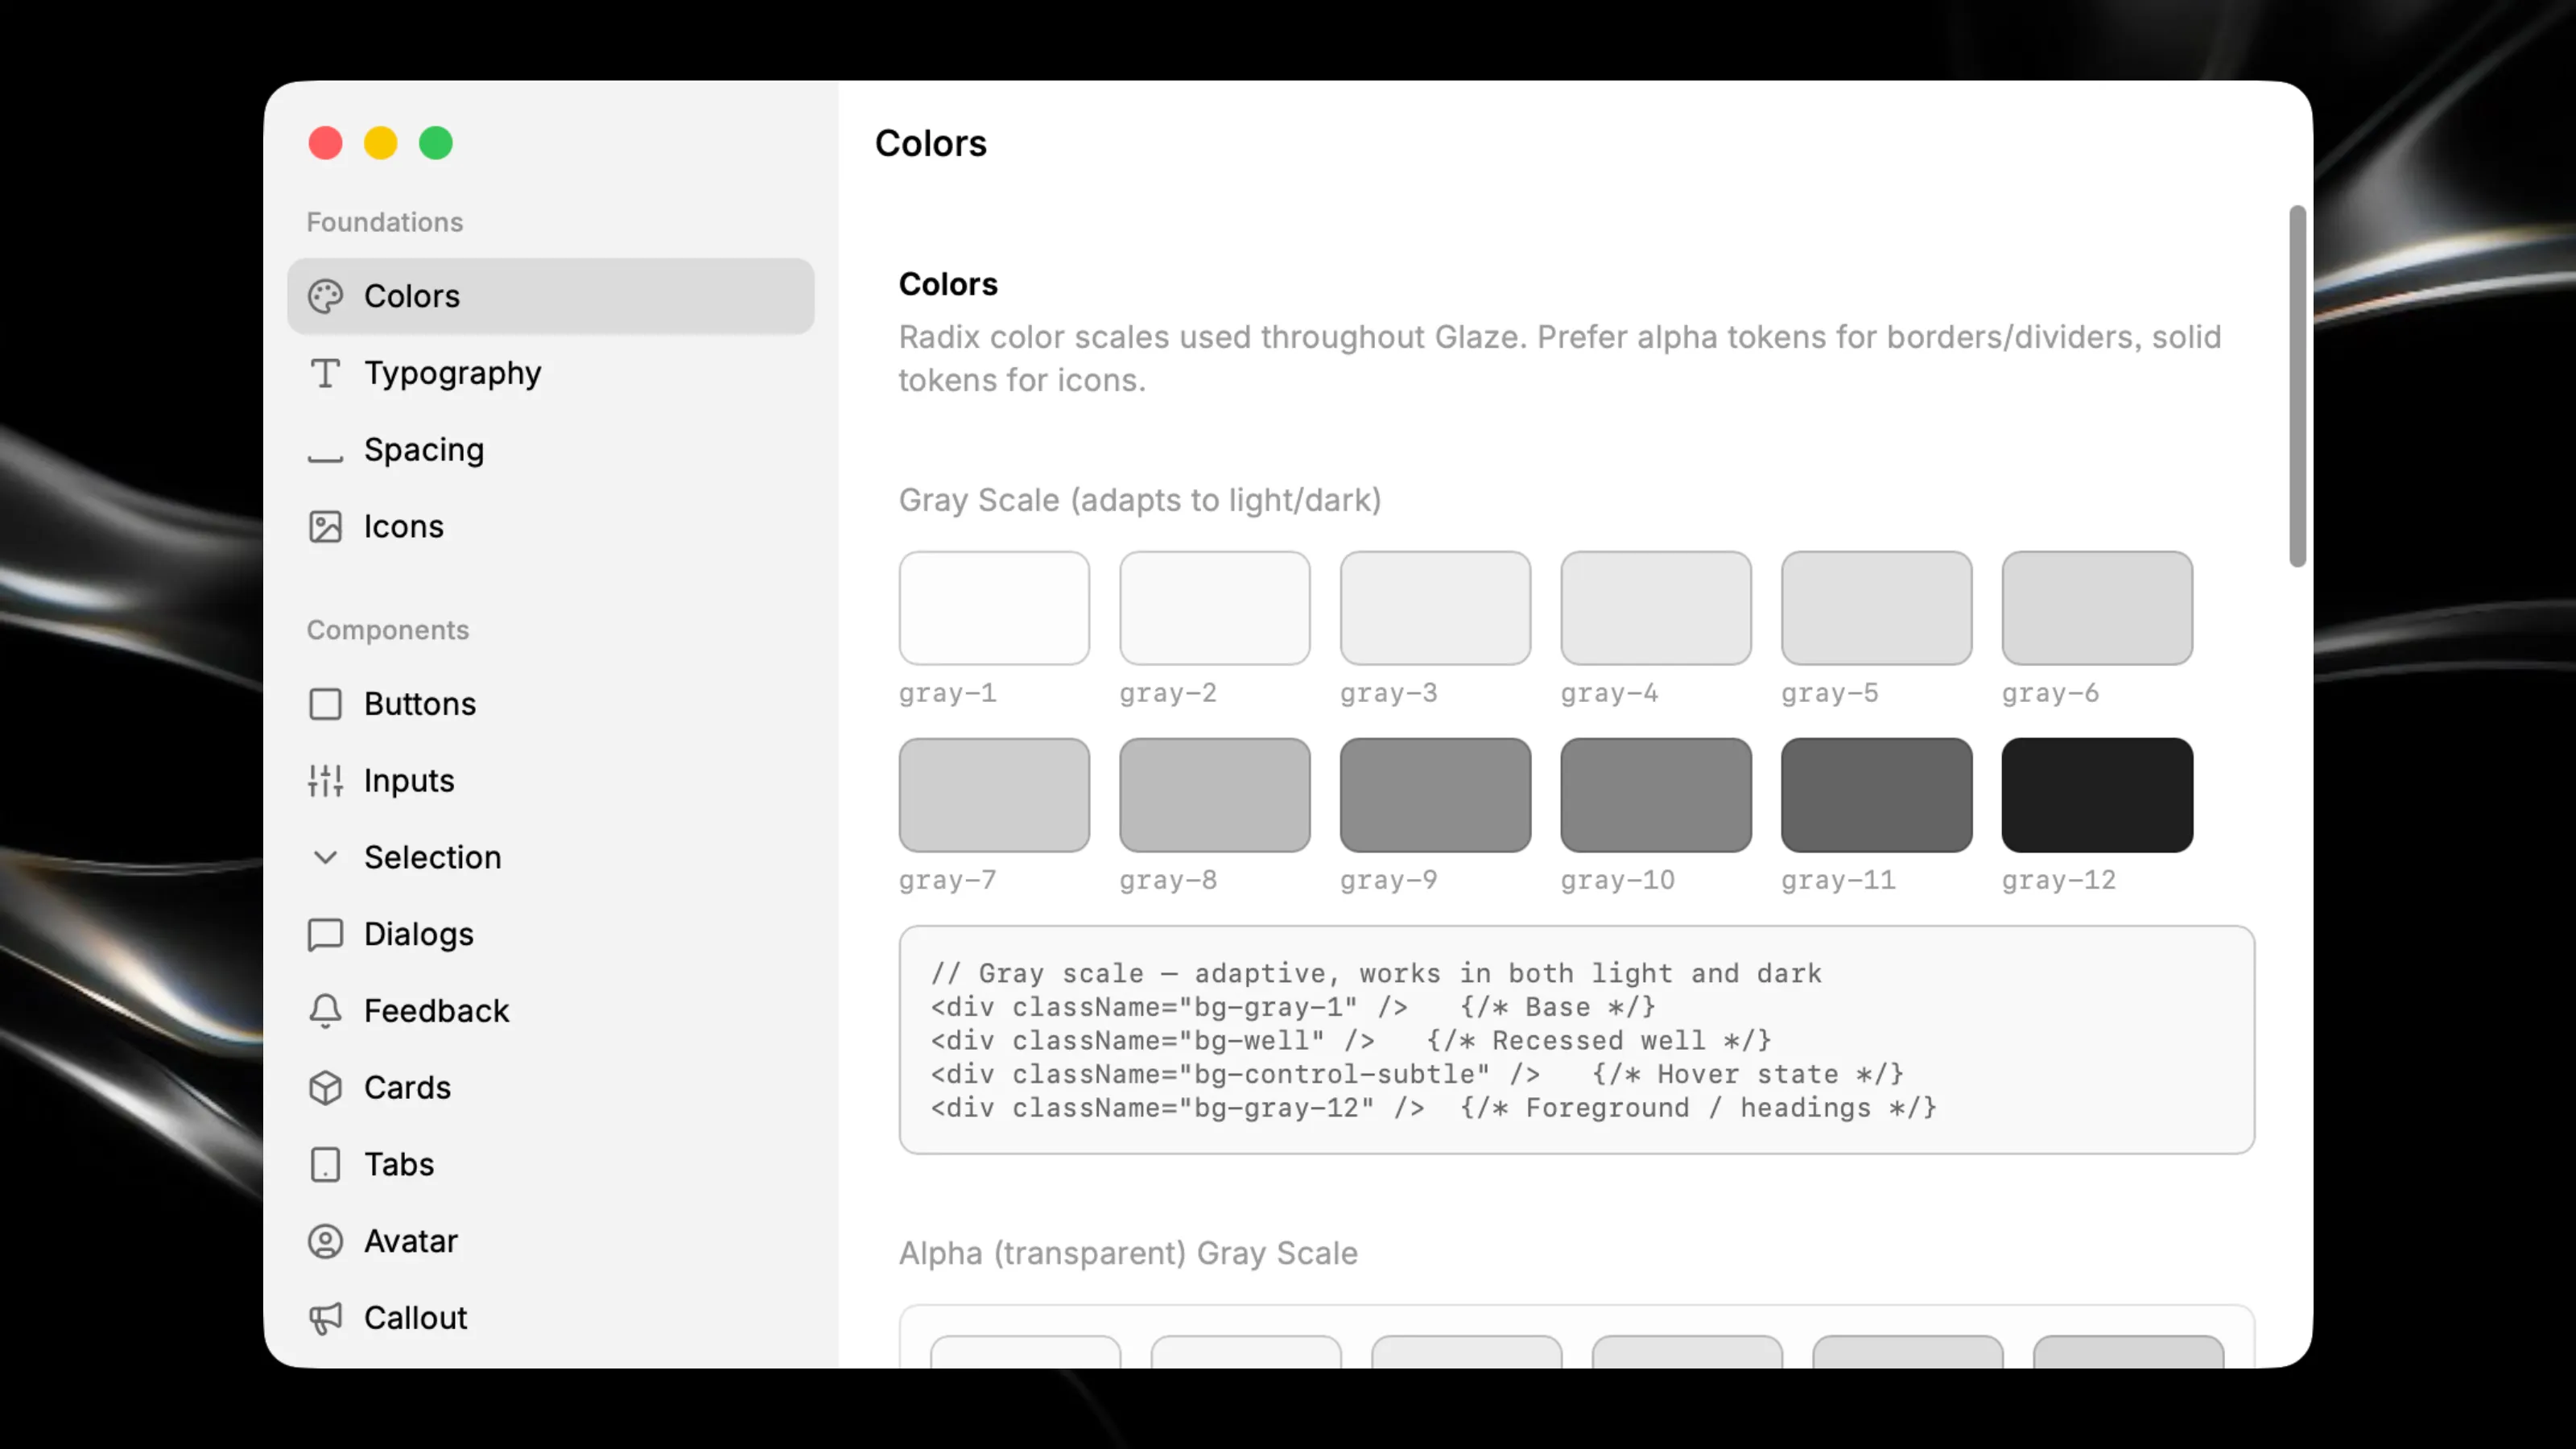This screenshot has width=2576, height=1449.
Task: Click the 'Colors' page title at top
Action: click(x=930, y=143)
